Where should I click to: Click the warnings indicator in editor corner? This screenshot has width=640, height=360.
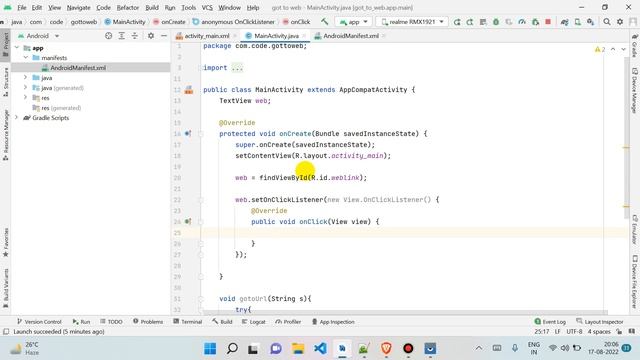click(x=600, y=49)
